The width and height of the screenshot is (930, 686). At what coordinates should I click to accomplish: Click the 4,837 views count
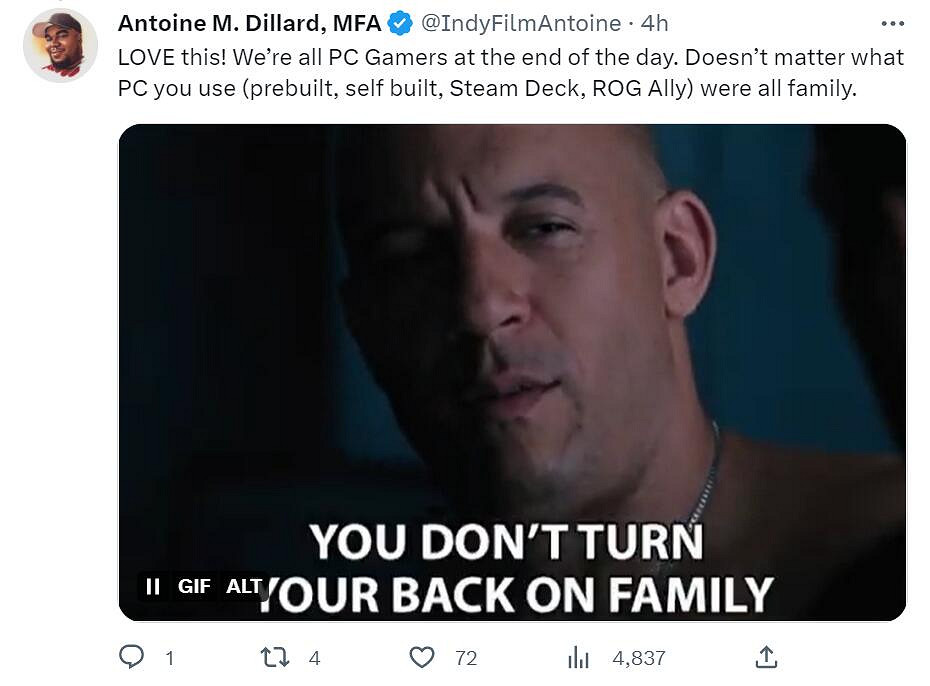coord(639,658)
